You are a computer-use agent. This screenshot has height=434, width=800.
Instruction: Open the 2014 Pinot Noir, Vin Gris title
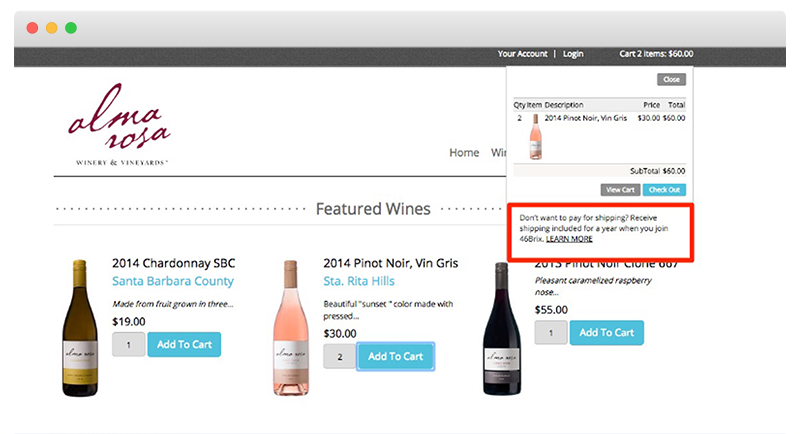(390, 263)
